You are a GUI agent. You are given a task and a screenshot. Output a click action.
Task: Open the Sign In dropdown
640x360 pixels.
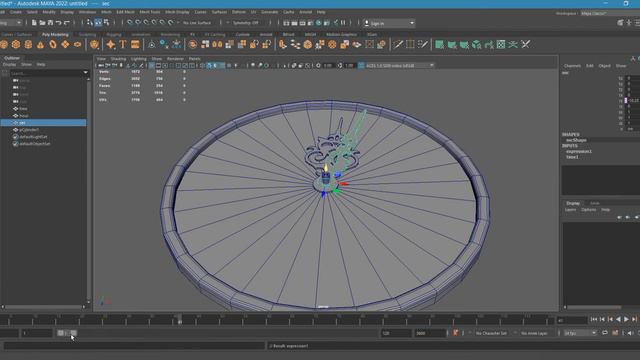[x=389, y=23]
